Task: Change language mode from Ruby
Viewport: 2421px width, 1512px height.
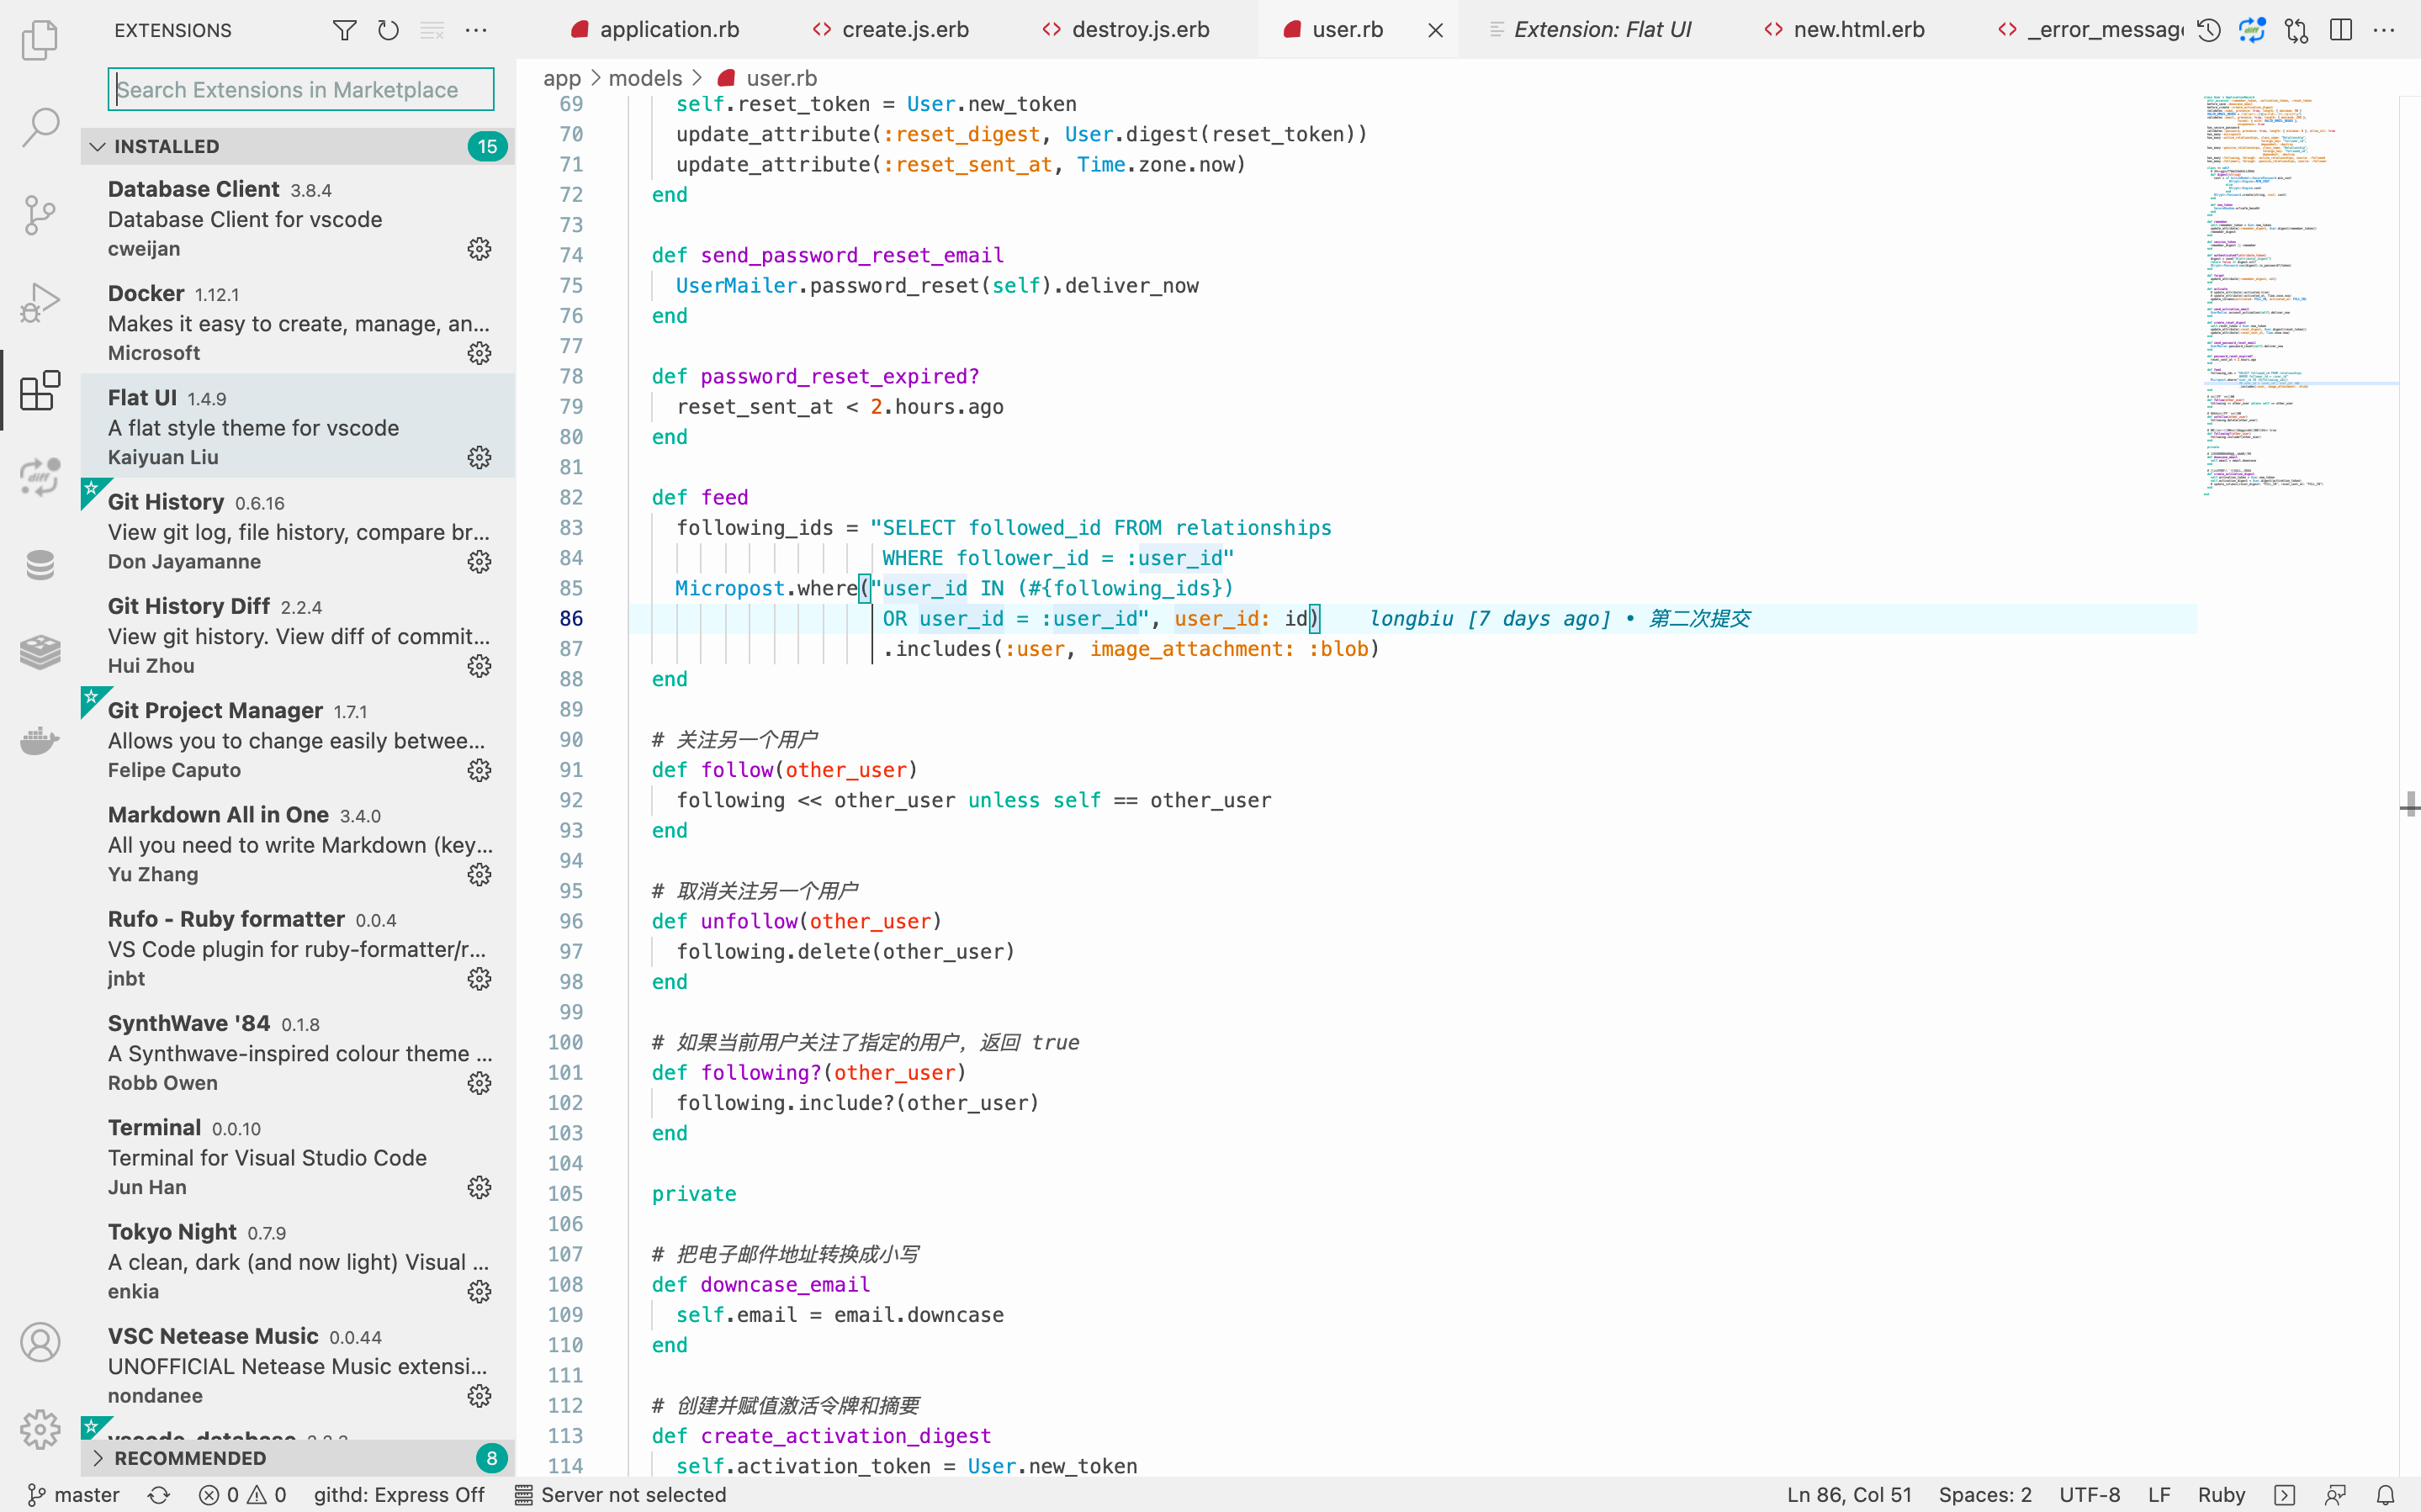Action: [x=2221, y=1495]
